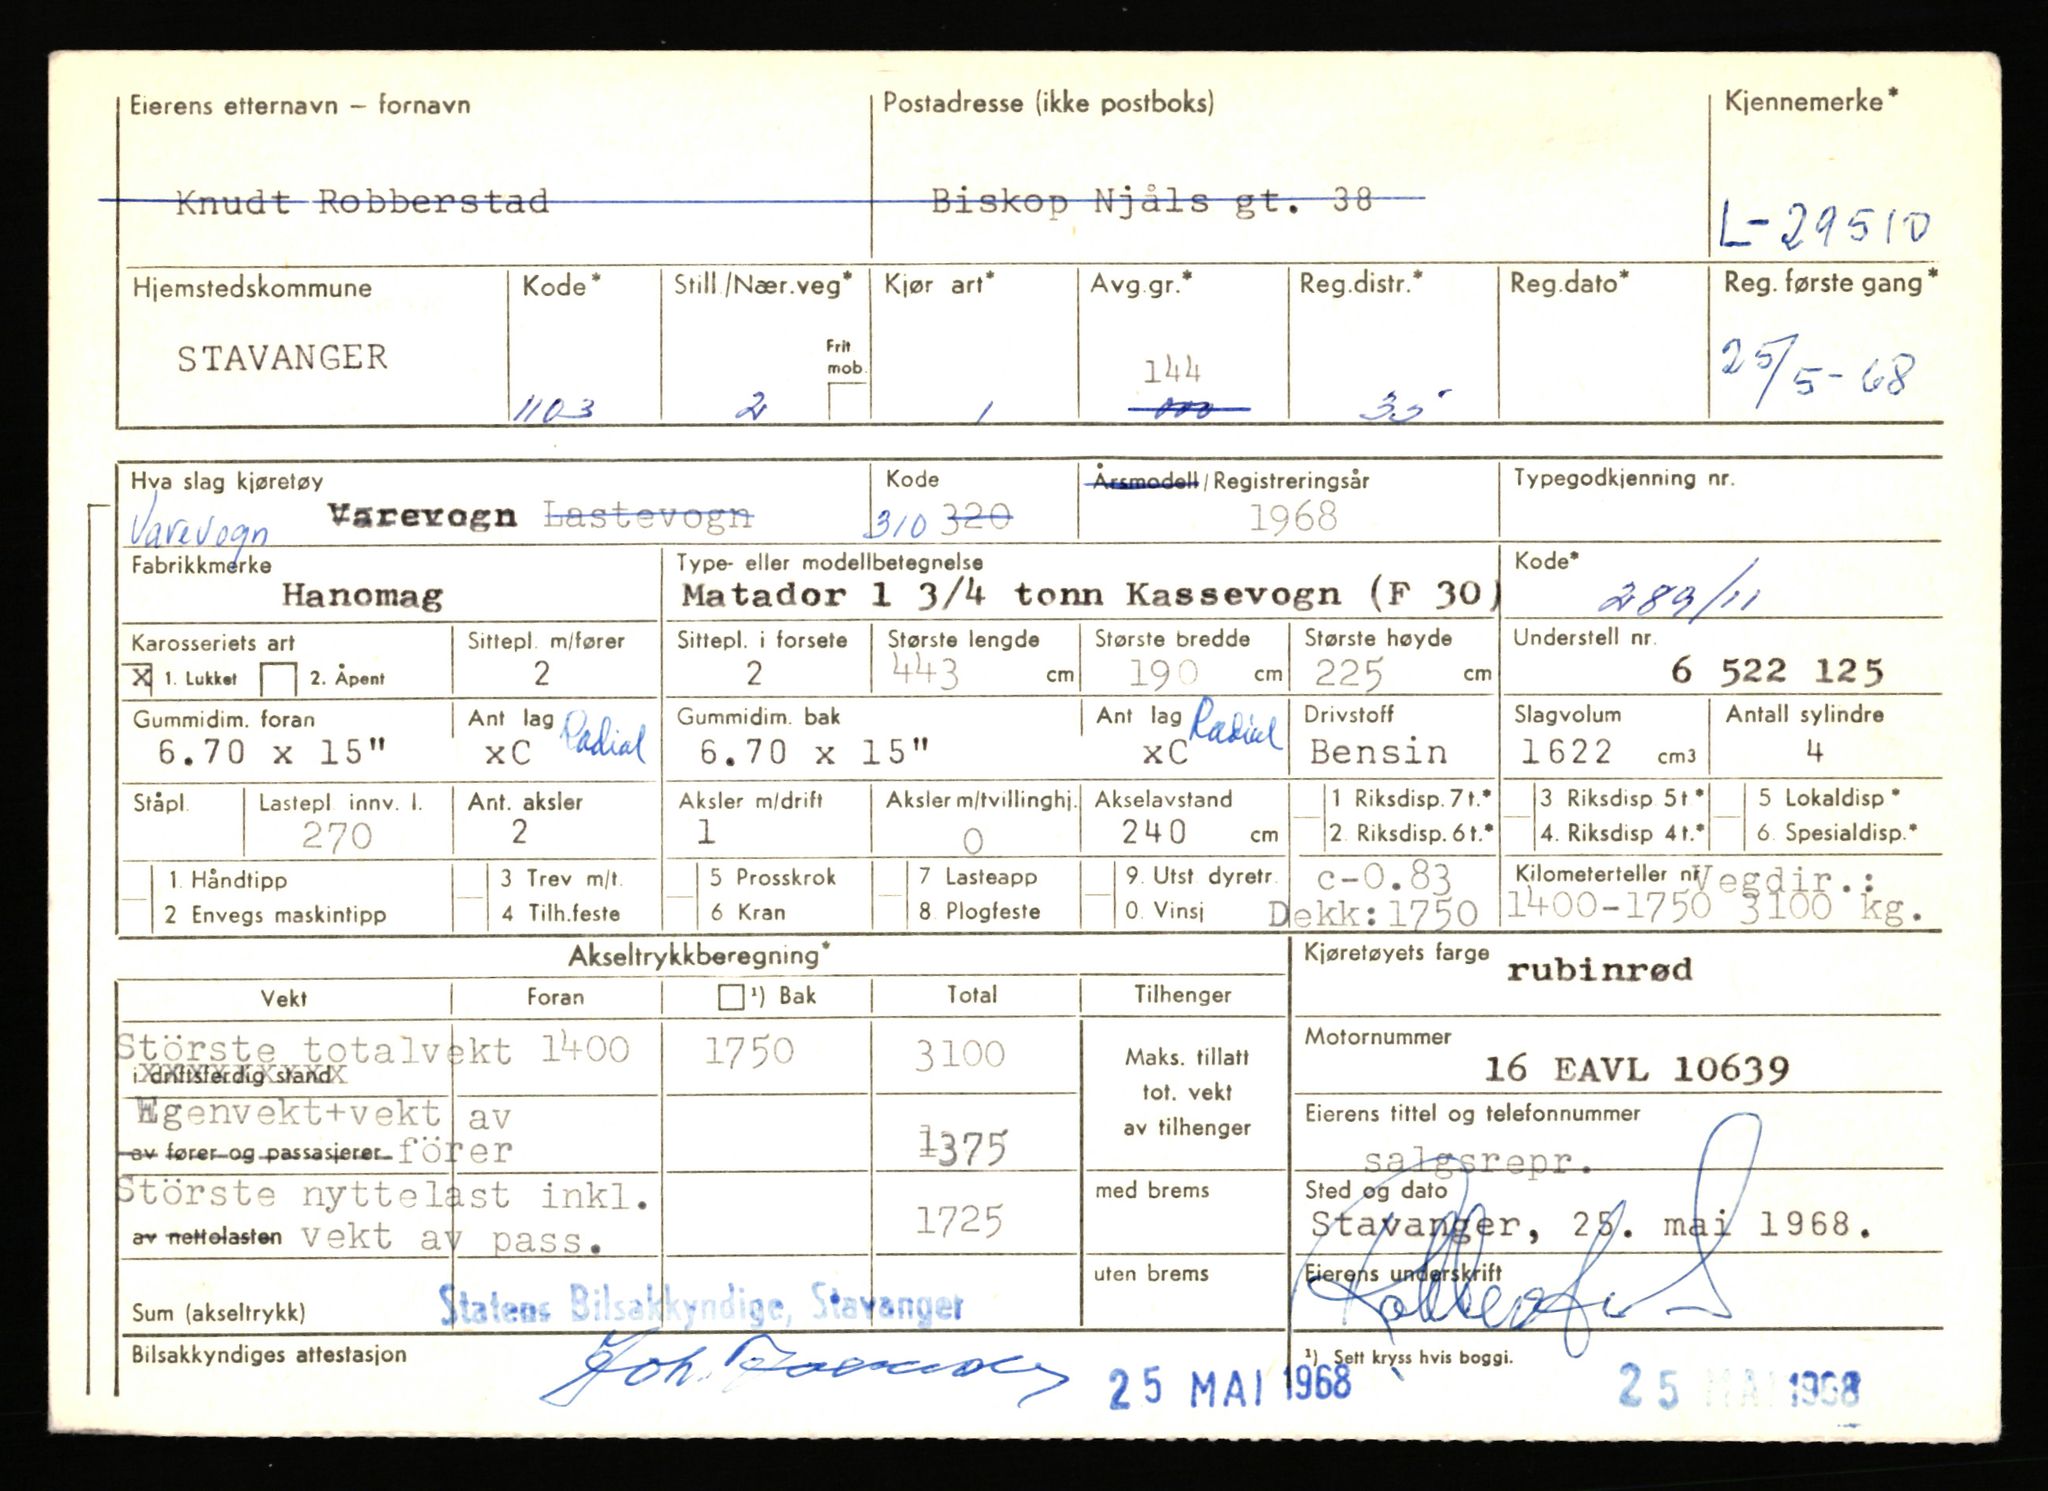Viewport: 2048px width, 1491px height.
Task: Click the make 'Hanomag'
Action: coord(362,596)
